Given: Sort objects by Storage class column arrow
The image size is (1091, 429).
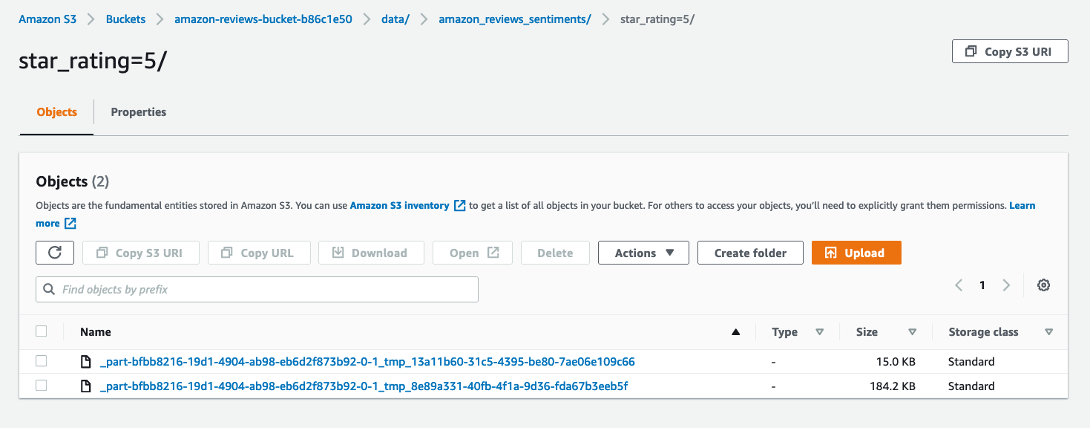Looking at the screenshot, I should pyautogui.click(x=1048, y=332).
